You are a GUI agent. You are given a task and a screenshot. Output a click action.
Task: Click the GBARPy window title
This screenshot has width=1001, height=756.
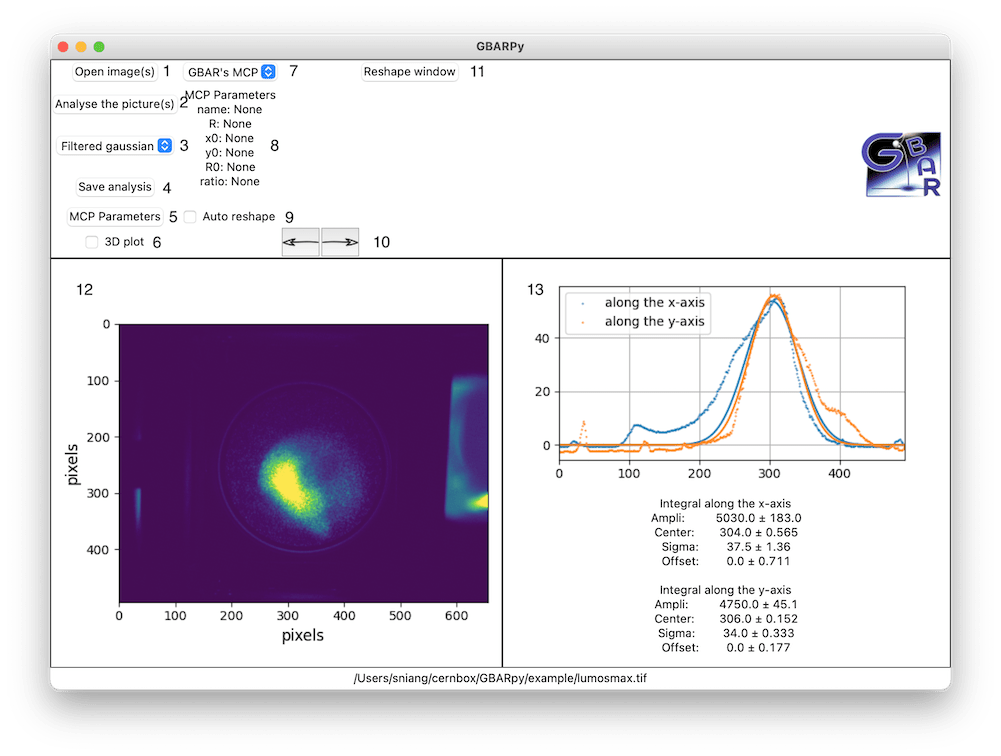(x=500, y=47)
